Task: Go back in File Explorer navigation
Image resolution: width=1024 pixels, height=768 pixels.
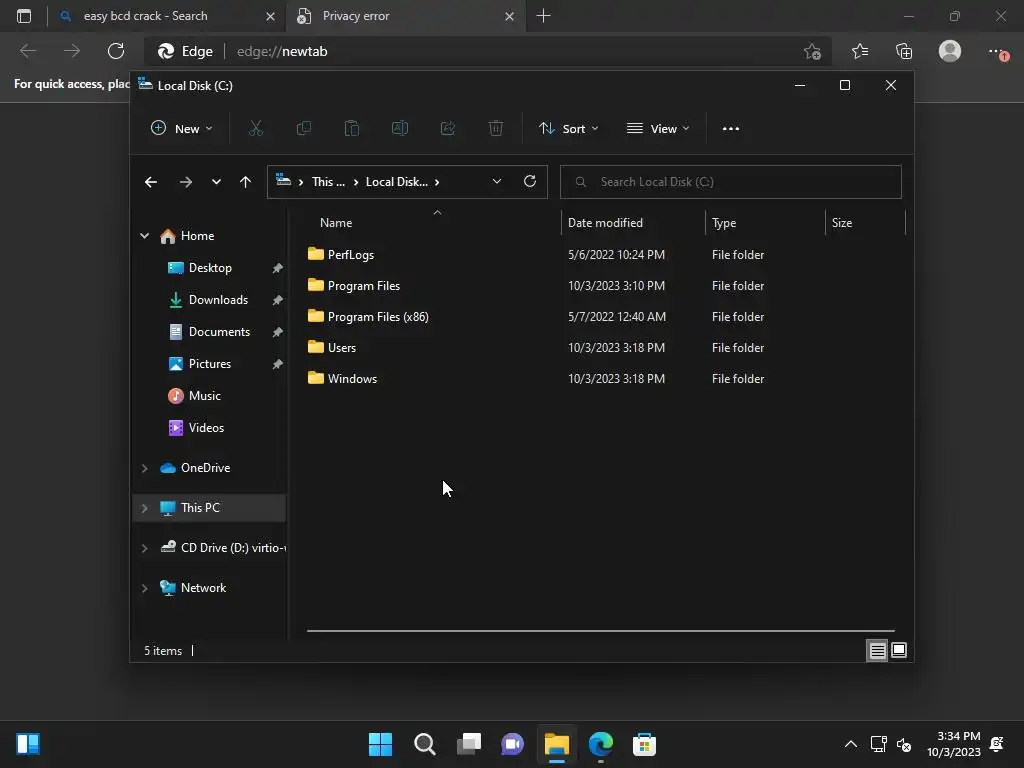Action: (151, 182)
